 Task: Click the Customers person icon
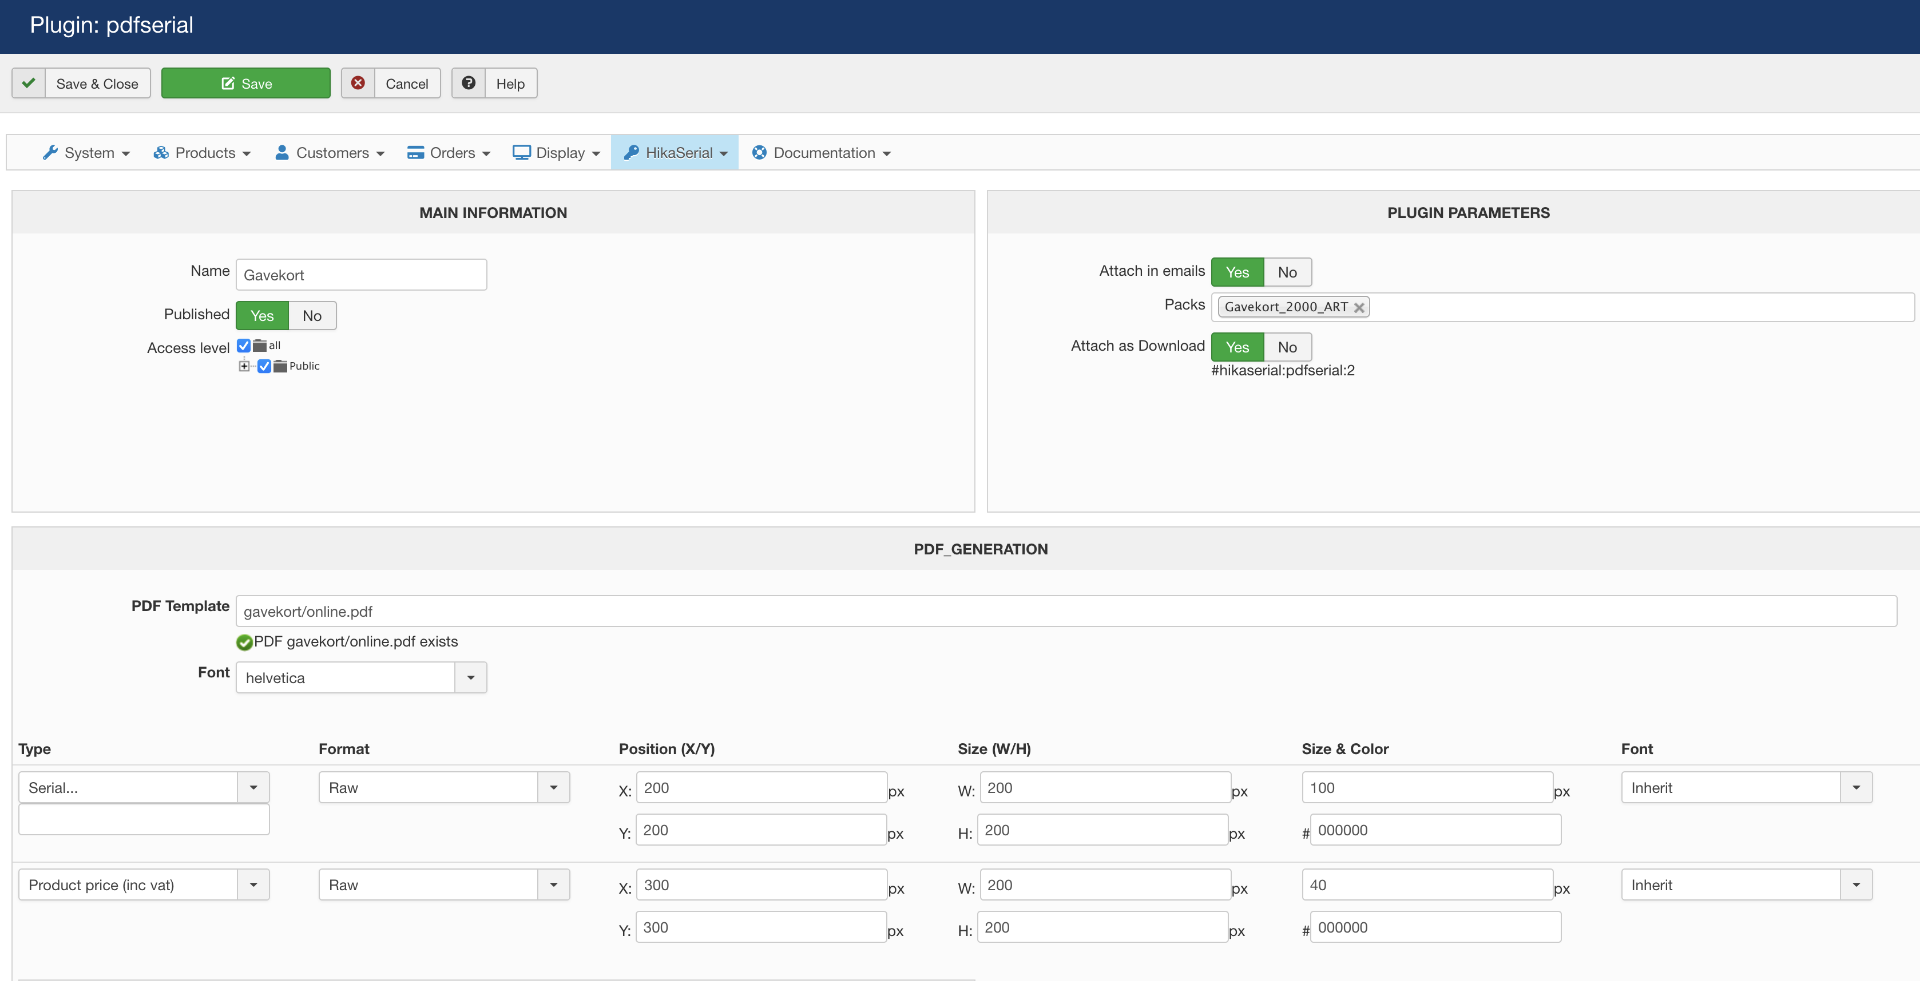282,153
